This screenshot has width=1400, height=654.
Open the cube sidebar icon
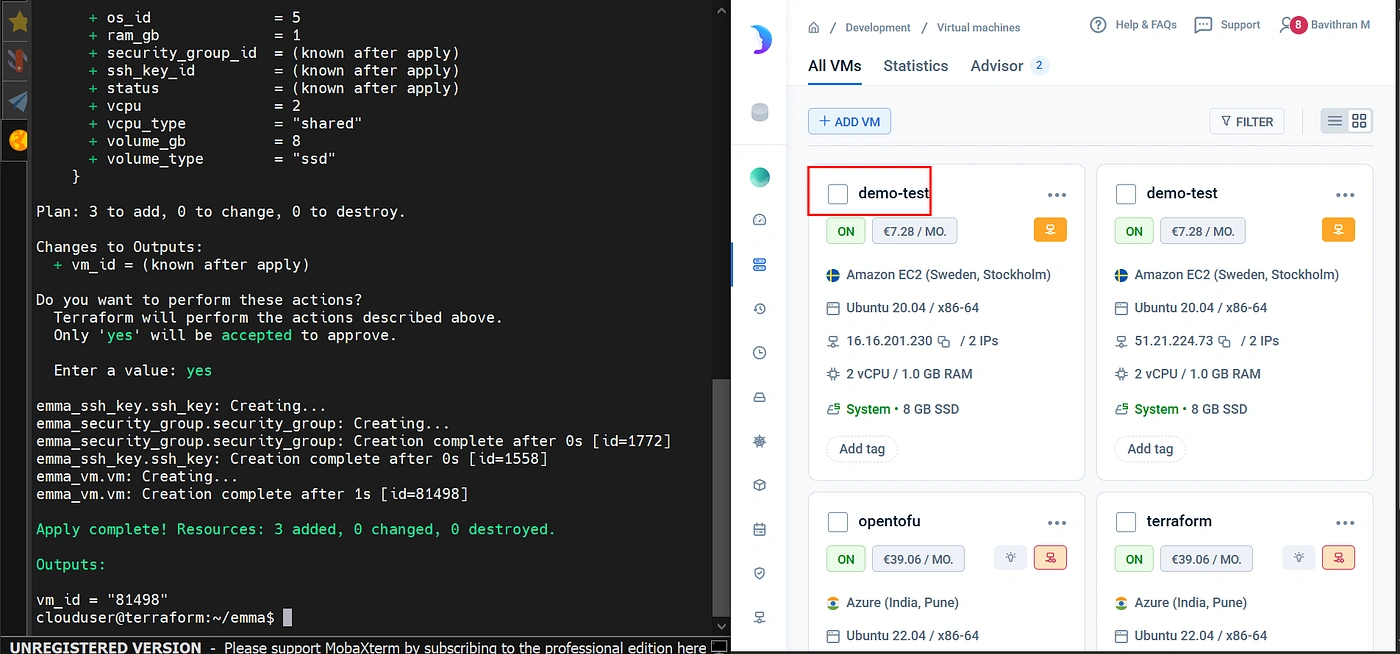pos(759,485)
